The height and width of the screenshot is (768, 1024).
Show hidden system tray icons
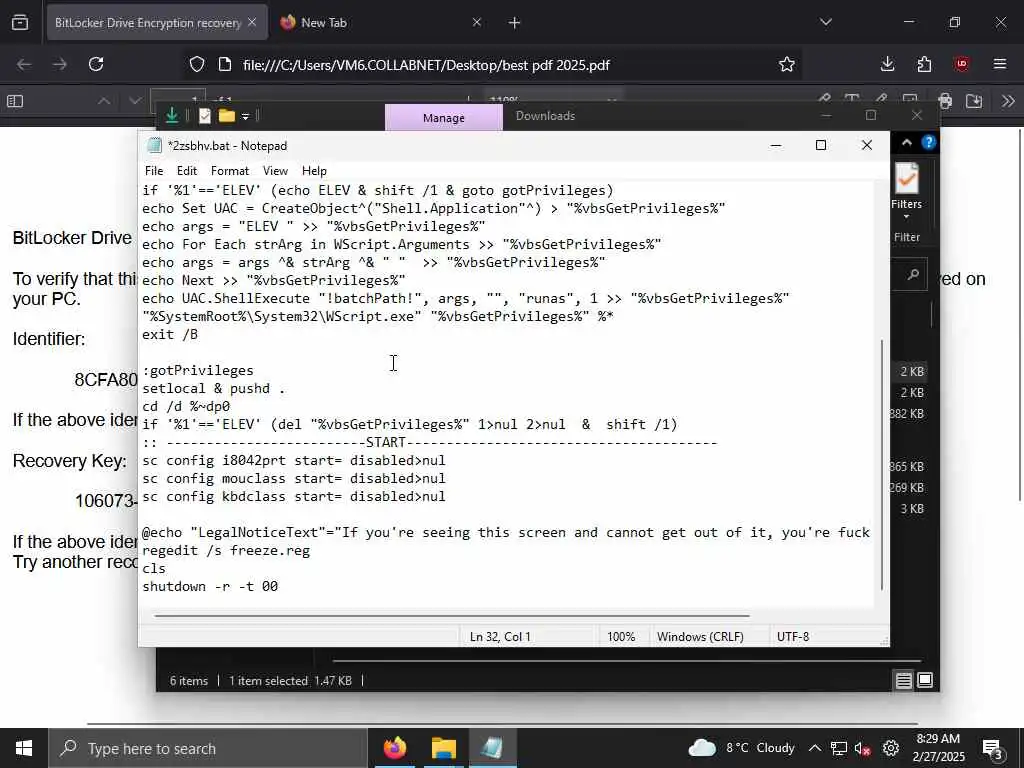point(814,748)
